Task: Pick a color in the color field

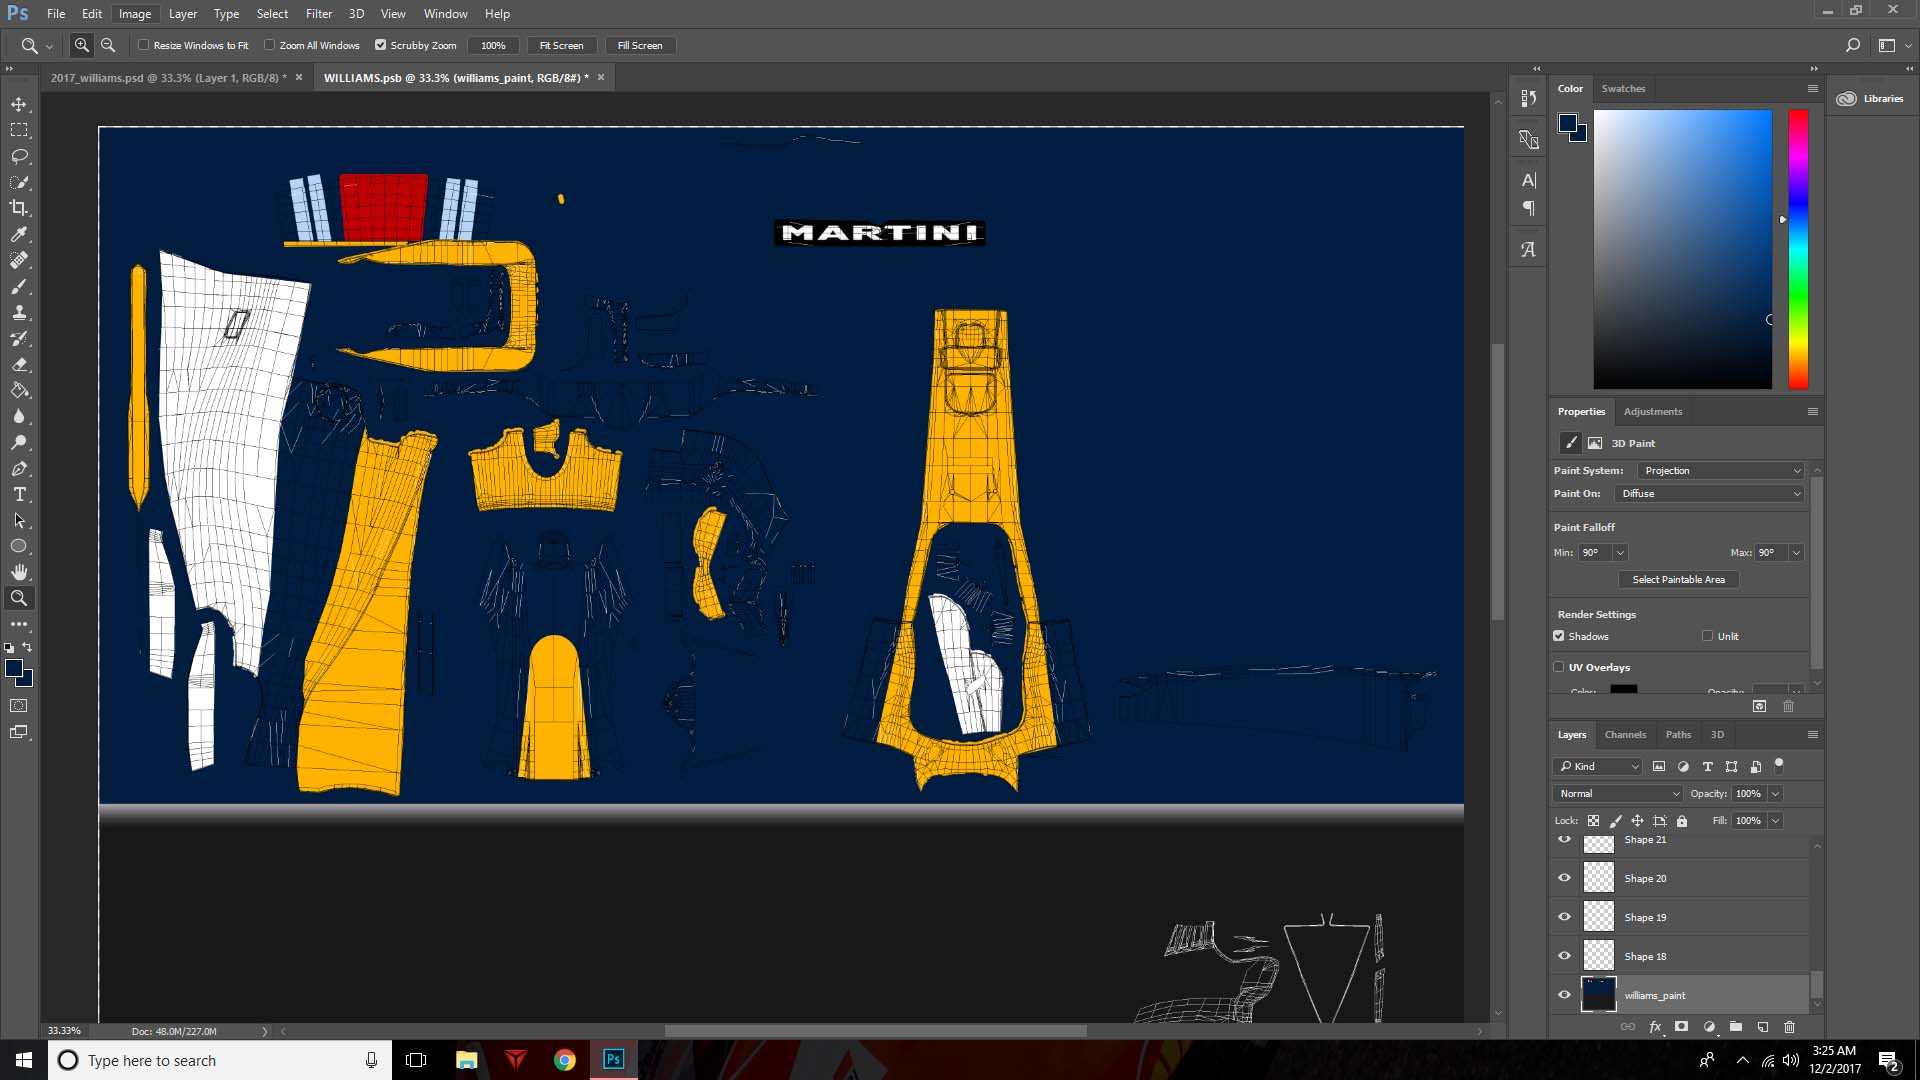Action: pos(1682,249)
